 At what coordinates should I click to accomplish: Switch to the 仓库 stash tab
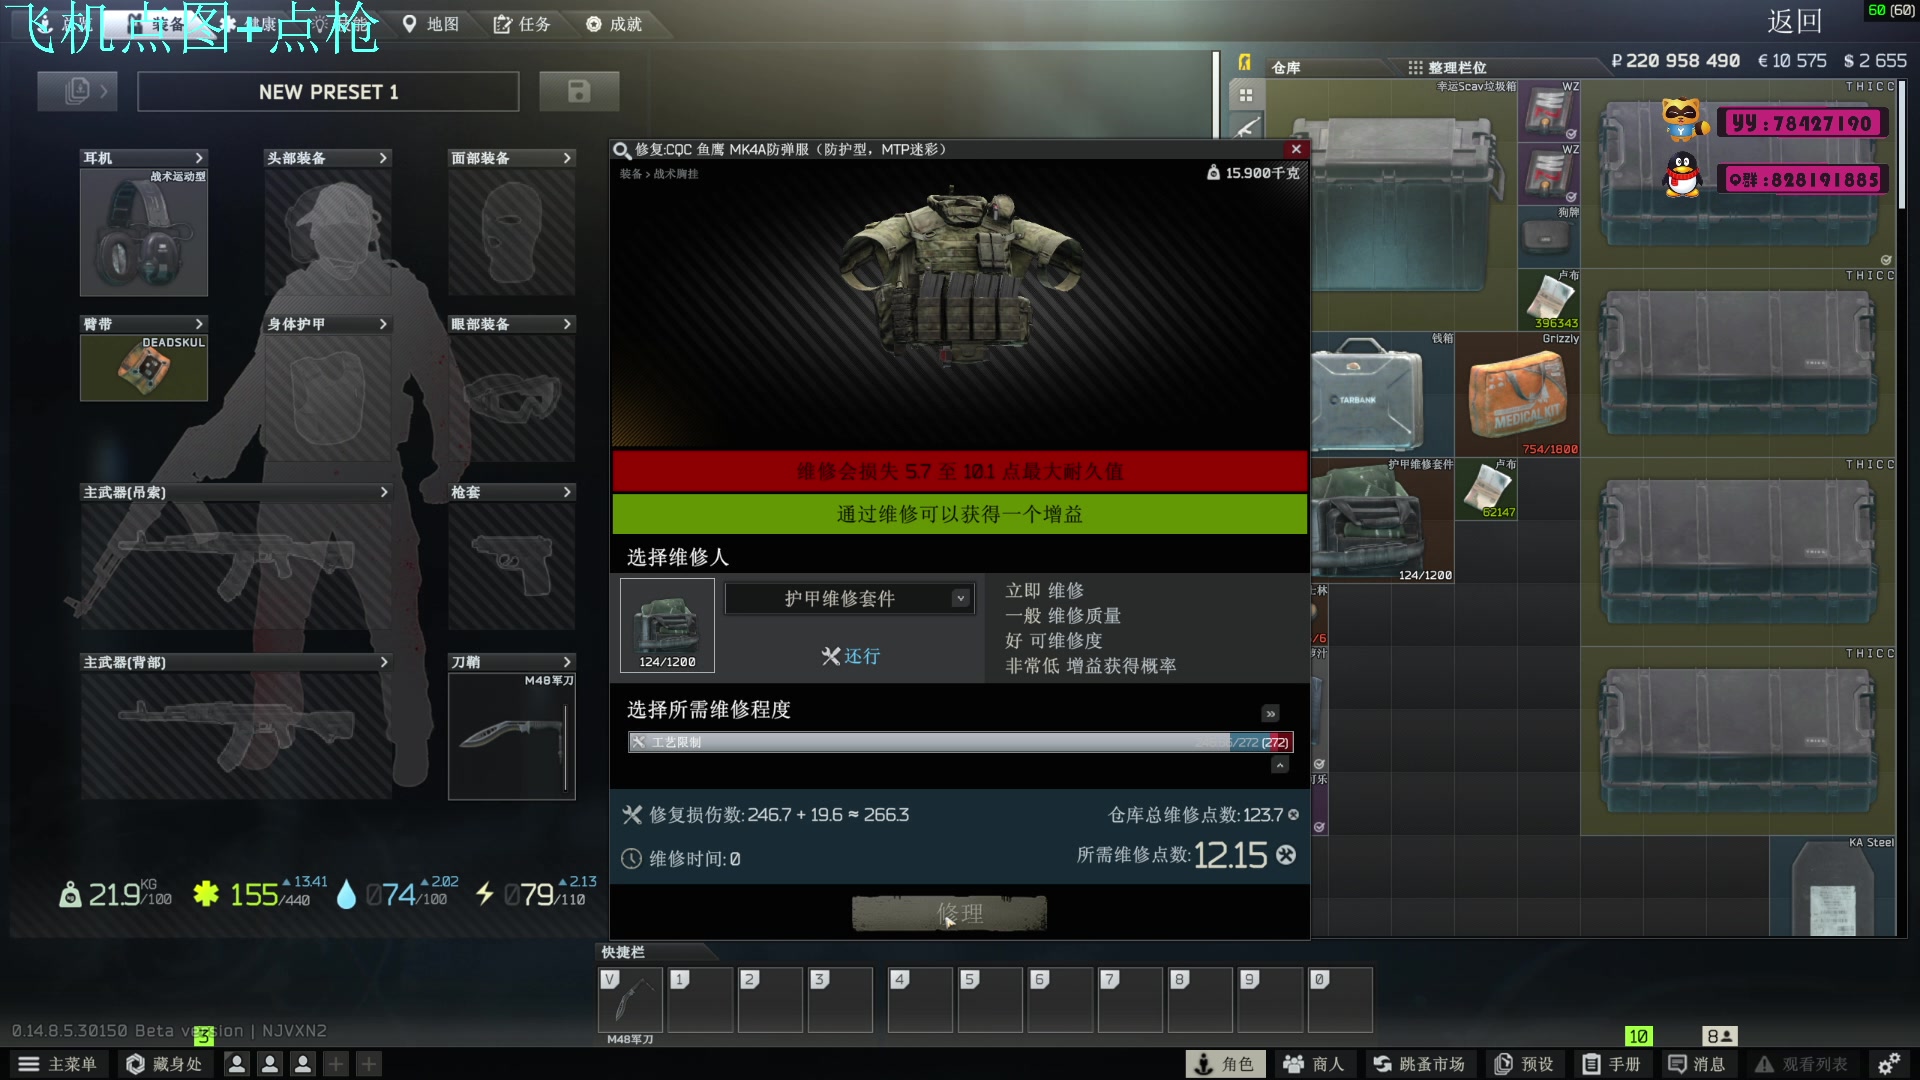[1286, 68]
